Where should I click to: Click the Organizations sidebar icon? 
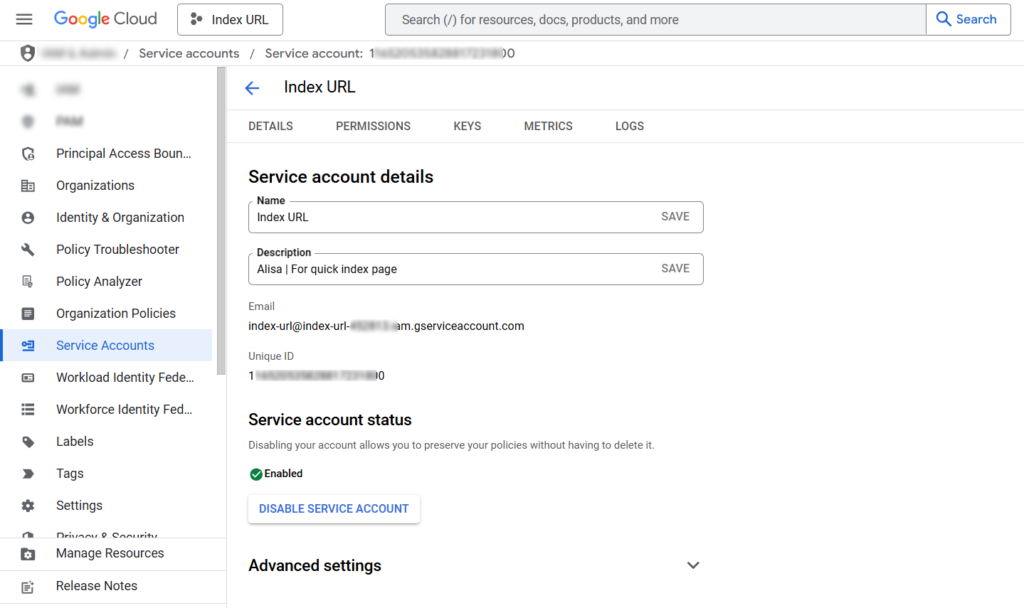point(27,185)
